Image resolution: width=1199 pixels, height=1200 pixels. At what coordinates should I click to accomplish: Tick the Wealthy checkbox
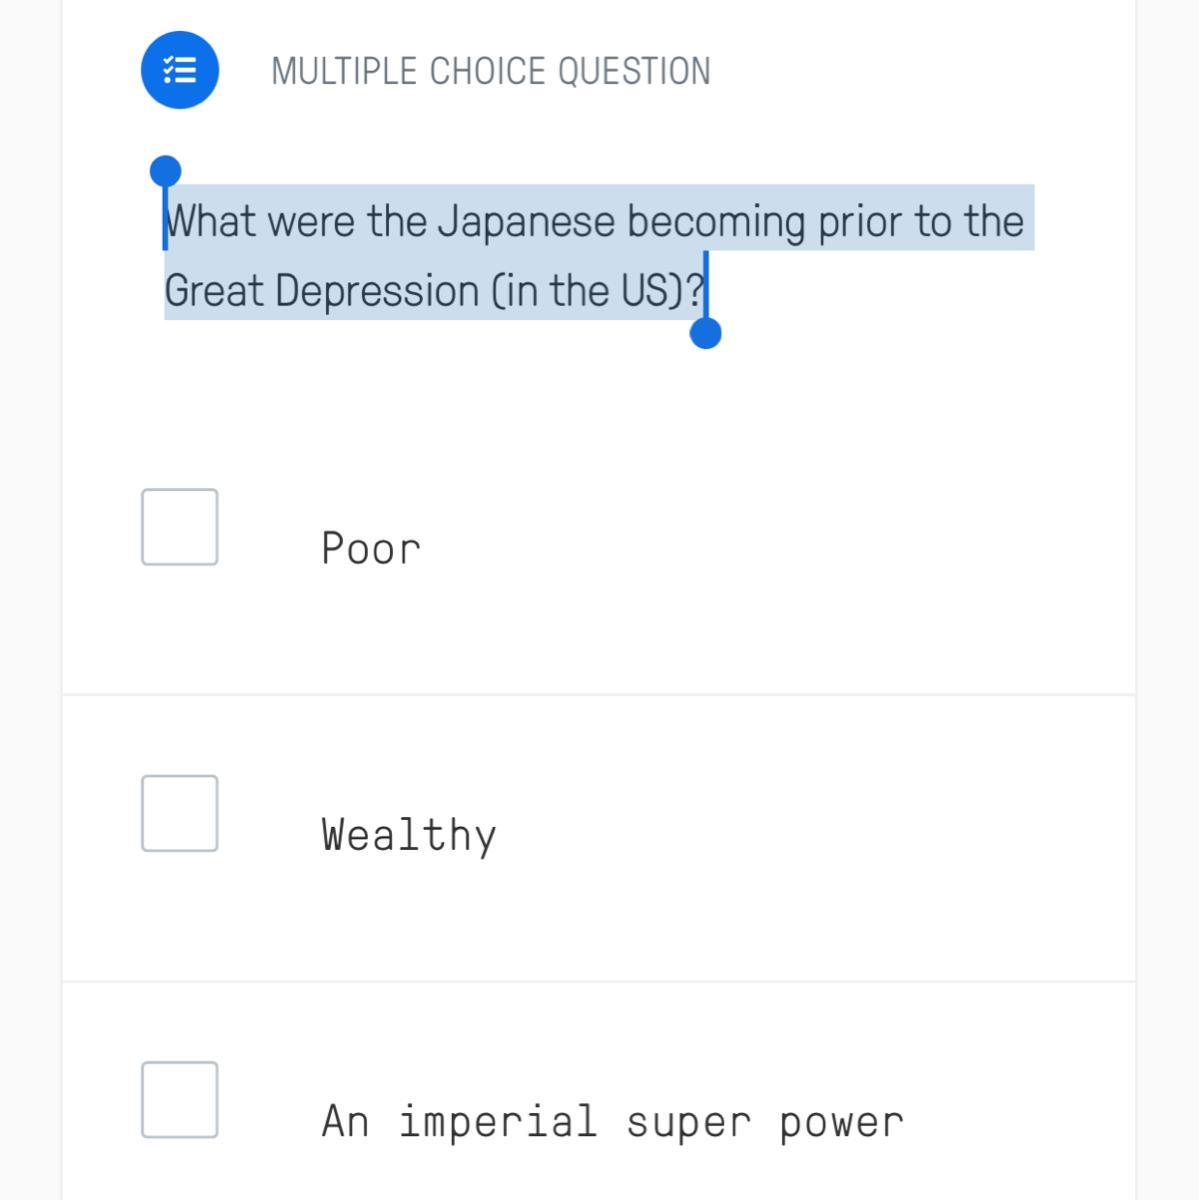[x=180, y=813]
